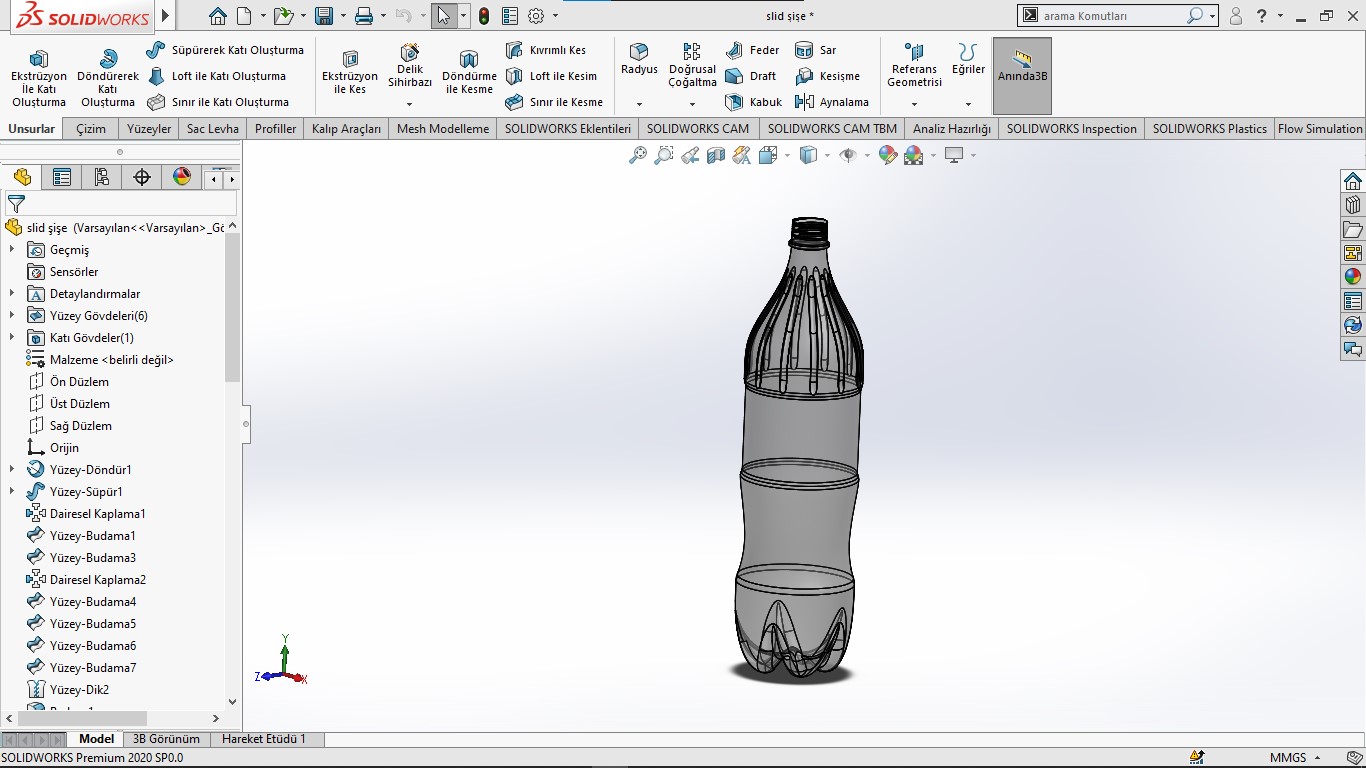Open the DisplayManager color ball tab
Viewport: 1366px width, 768px height.
182,178
